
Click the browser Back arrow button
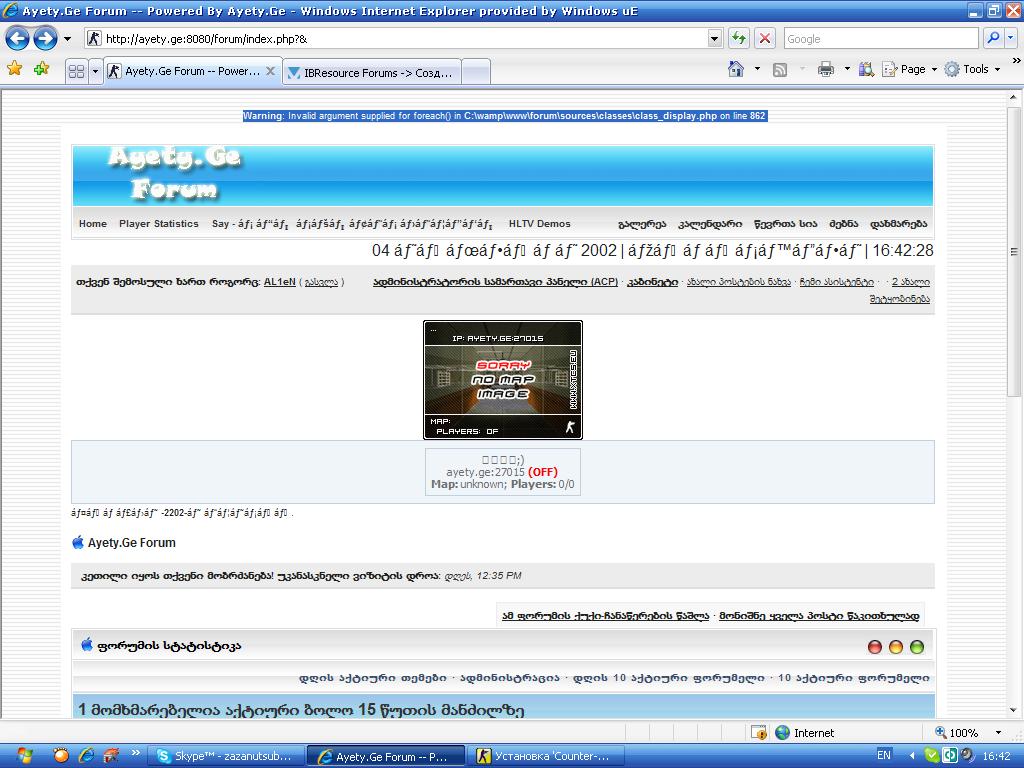[x=18, y=39]
